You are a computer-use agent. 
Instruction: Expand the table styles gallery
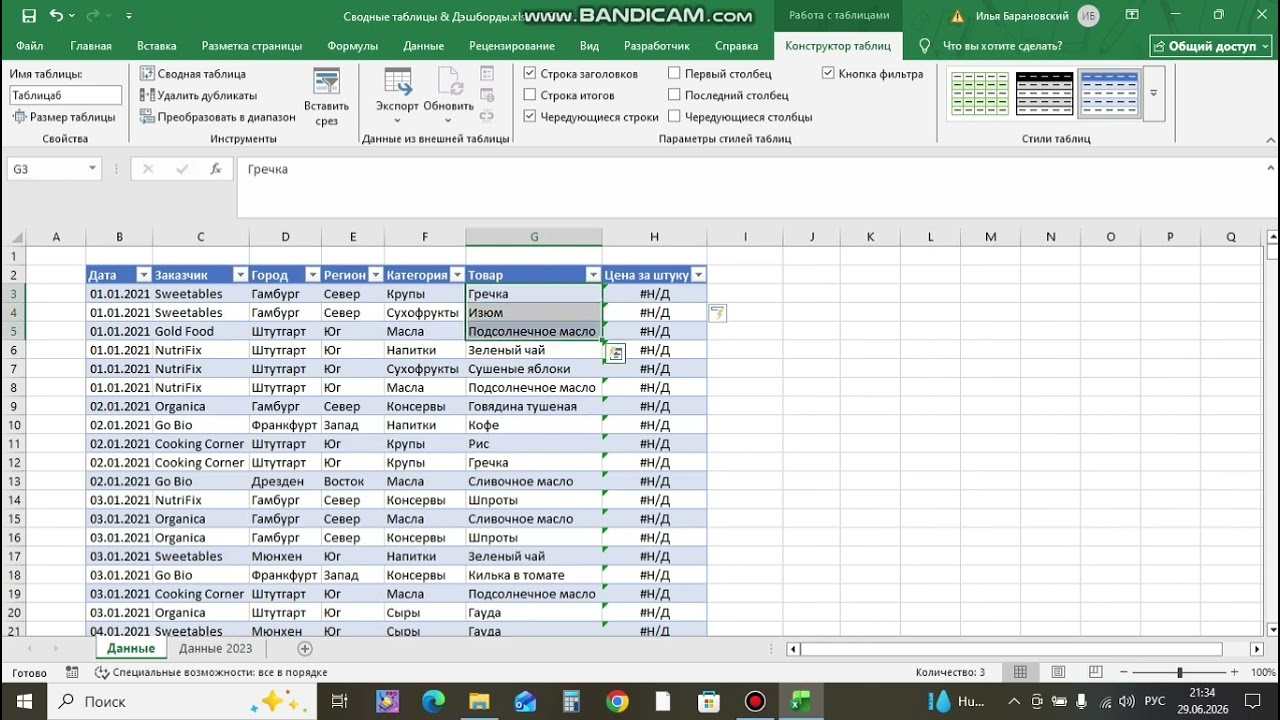point(1154,94)
